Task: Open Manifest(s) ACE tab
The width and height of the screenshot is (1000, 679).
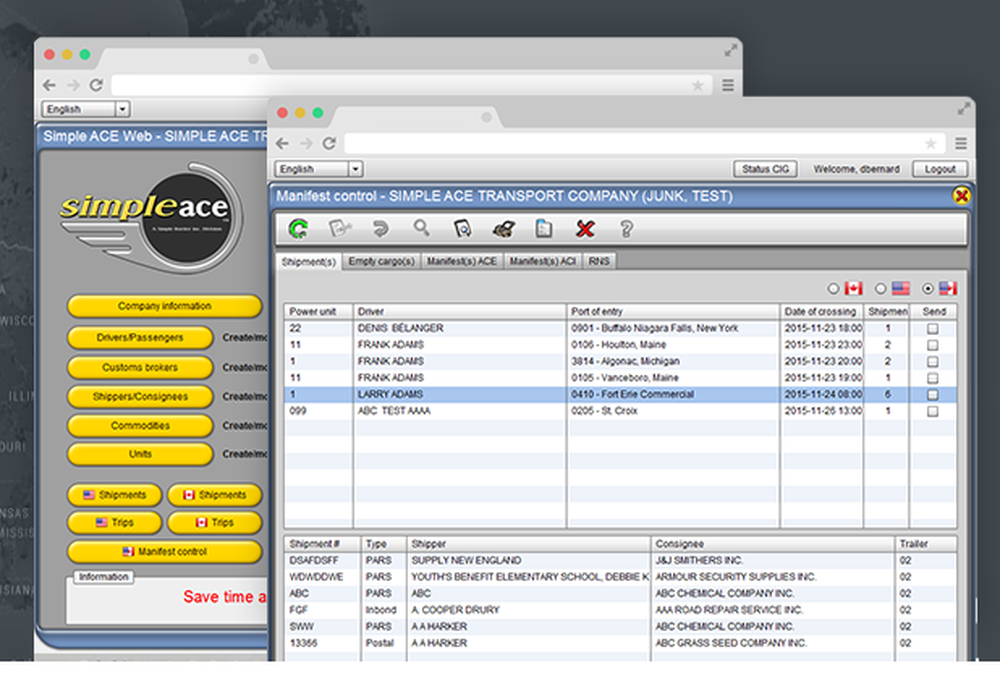Action: click(x=462, y=261)
